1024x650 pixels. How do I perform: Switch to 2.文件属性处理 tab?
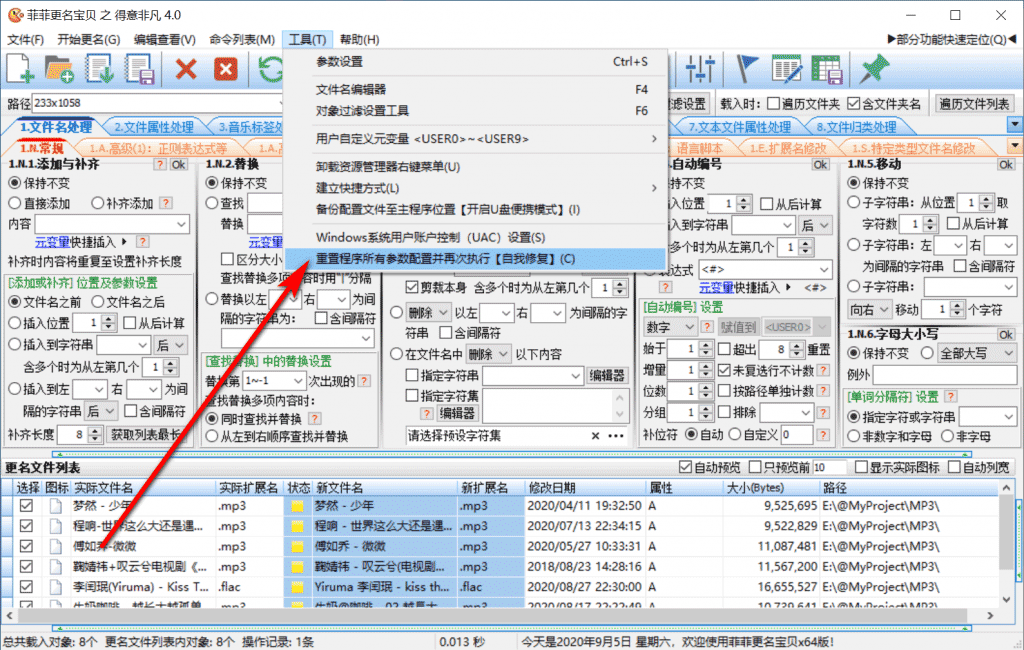click(154, 127)
